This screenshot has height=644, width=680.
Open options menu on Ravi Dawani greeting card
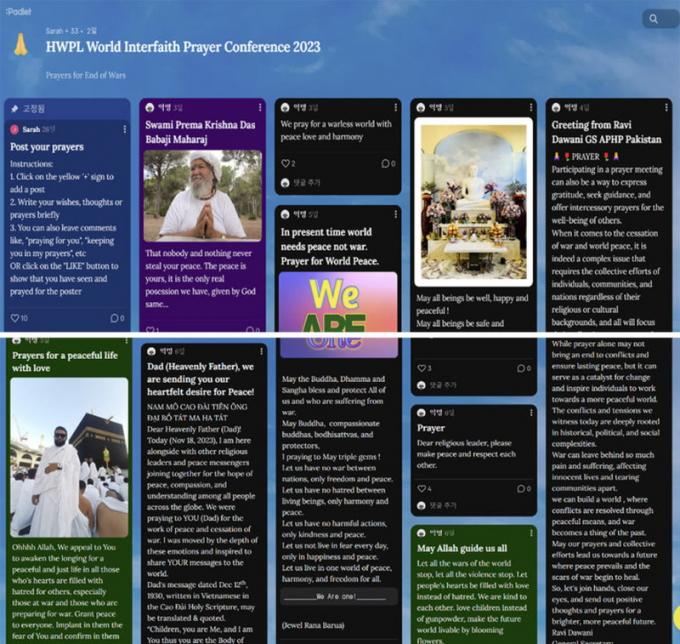pos(667,107)
